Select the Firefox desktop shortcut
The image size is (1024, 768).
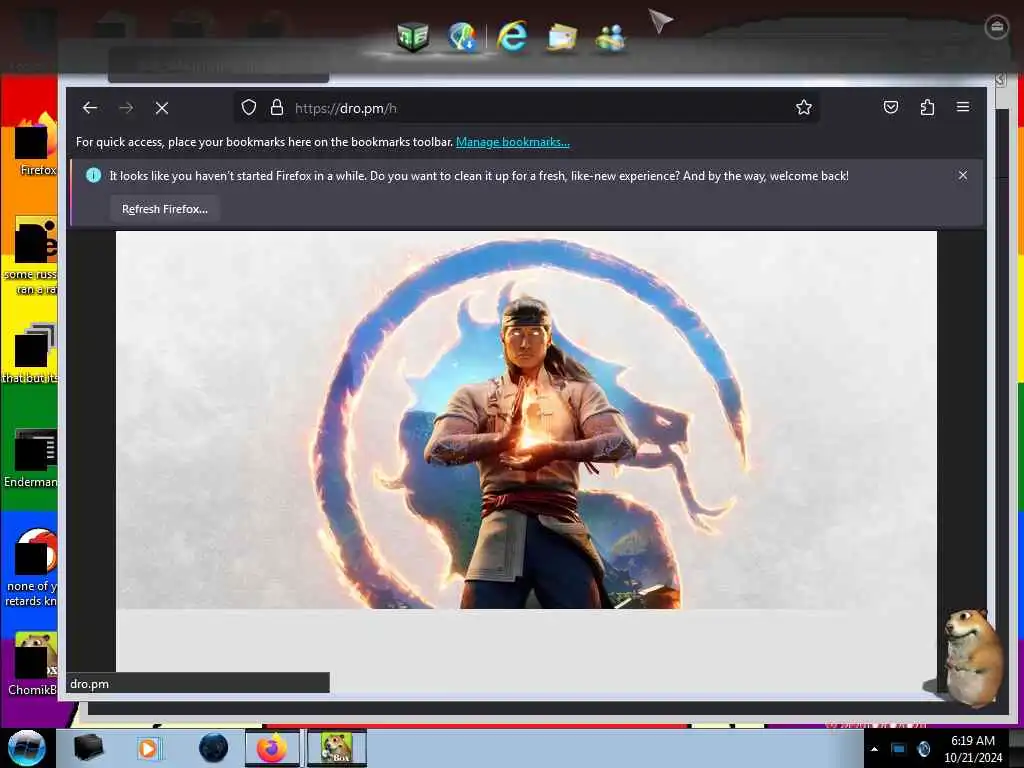[37, 144]
